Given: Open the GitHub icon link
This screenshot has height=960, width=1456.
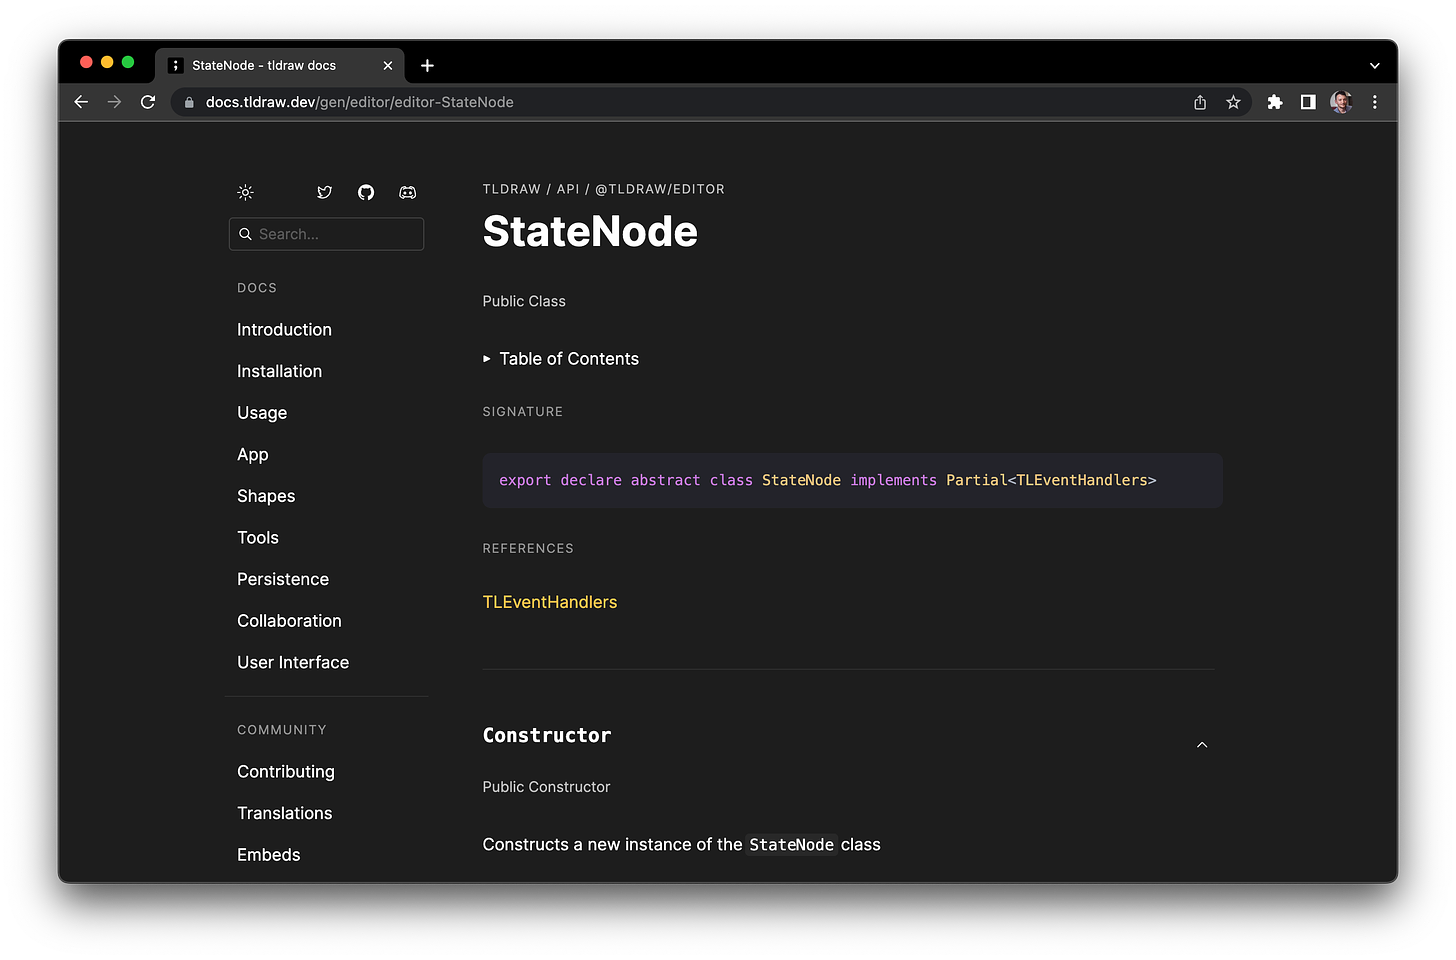Looking at the screenshot, I should (x=366, y=192).
